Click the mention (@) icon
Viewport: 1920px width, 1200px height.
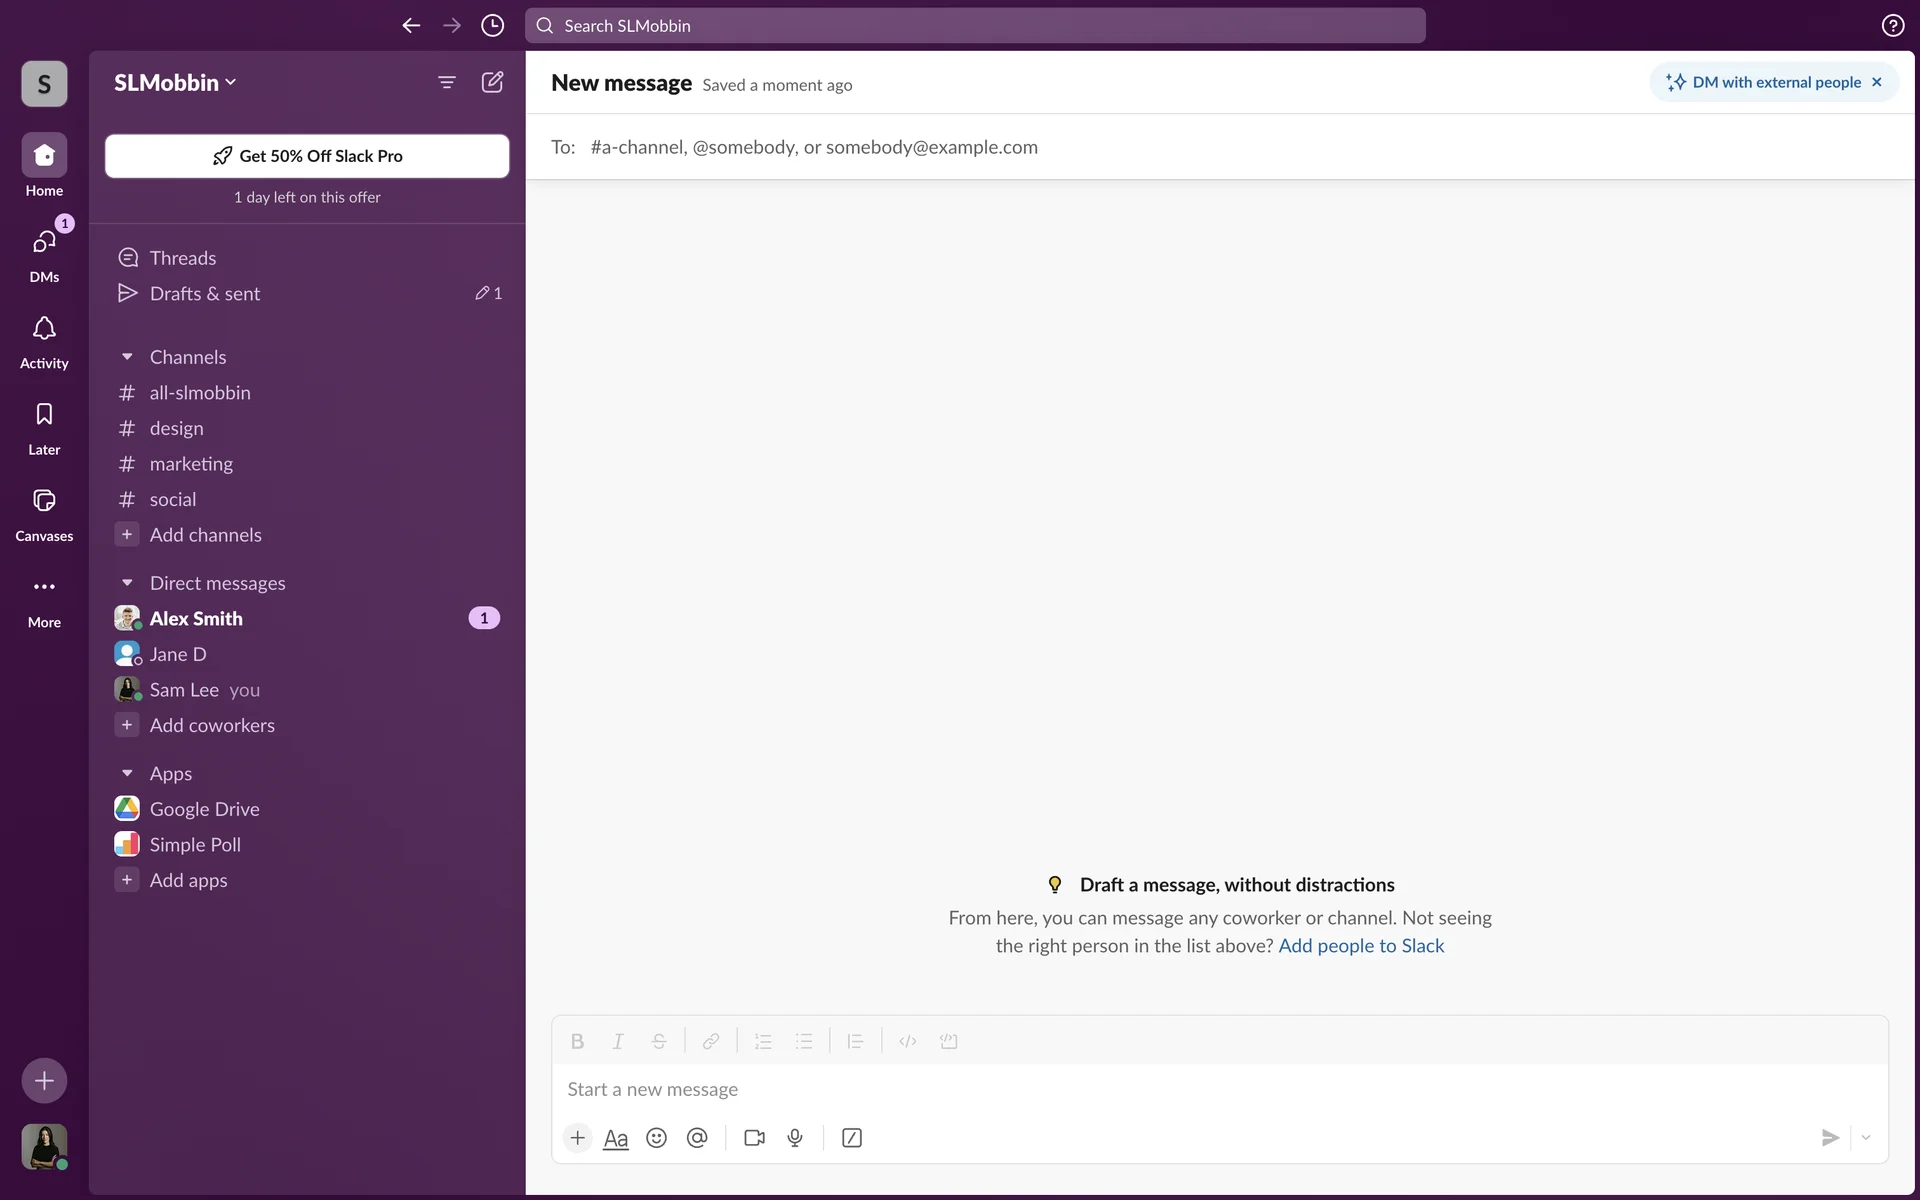pyautogui.click(x=697, y=1138)
